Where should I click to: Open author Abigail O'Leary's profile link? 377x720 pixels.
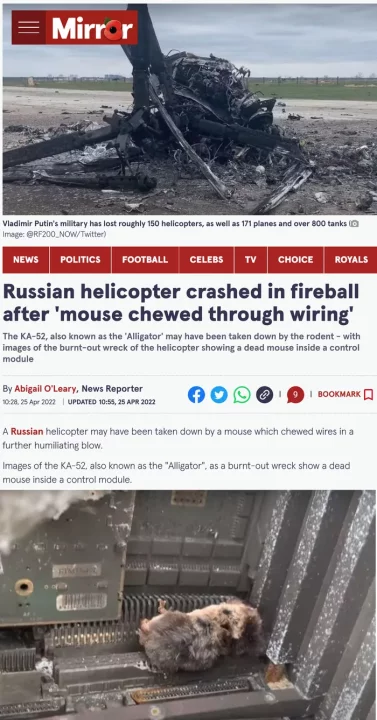45,389
